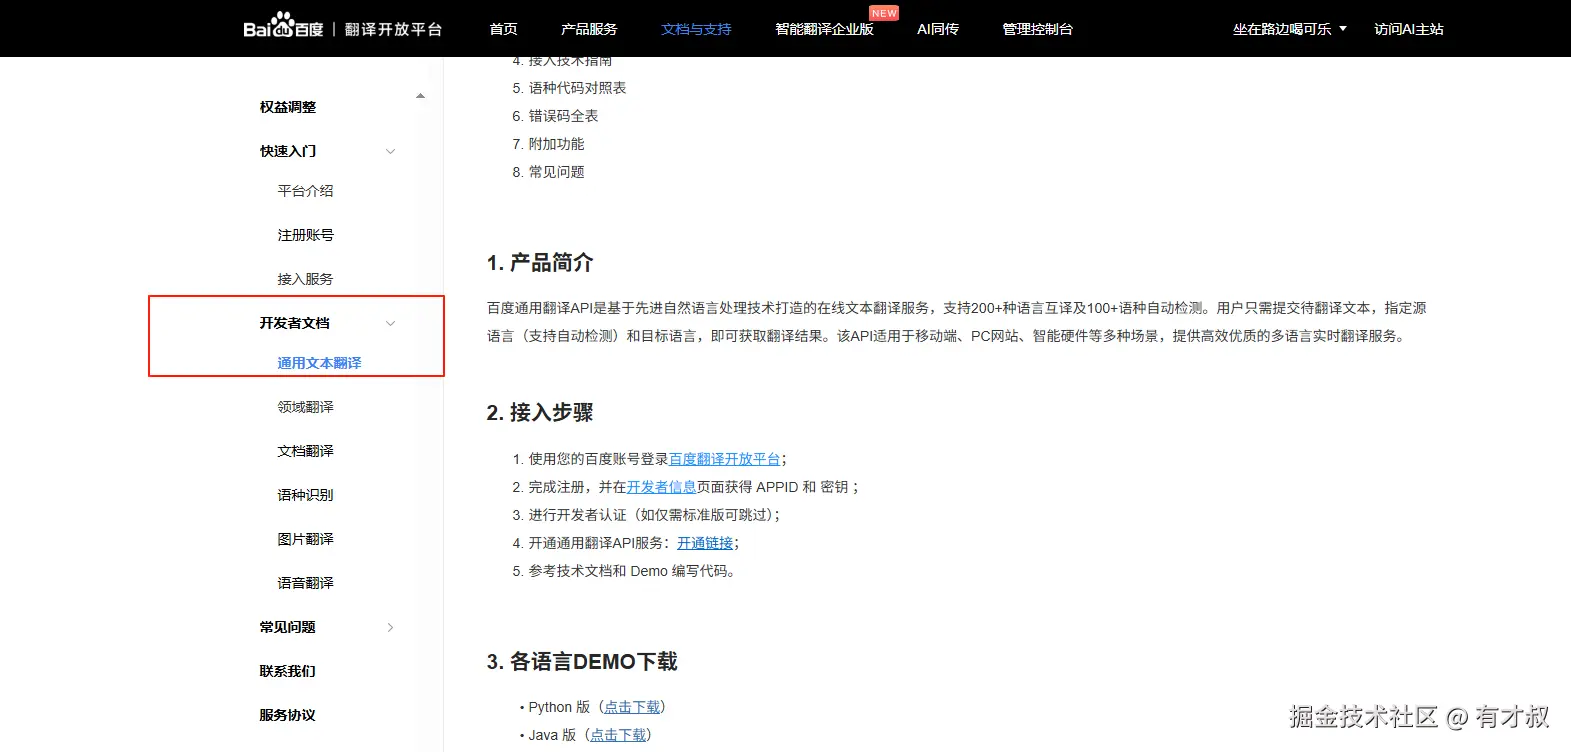Select 权益调整 in the sidebar
1571x752 pixels.
click(x=288, y=107)
